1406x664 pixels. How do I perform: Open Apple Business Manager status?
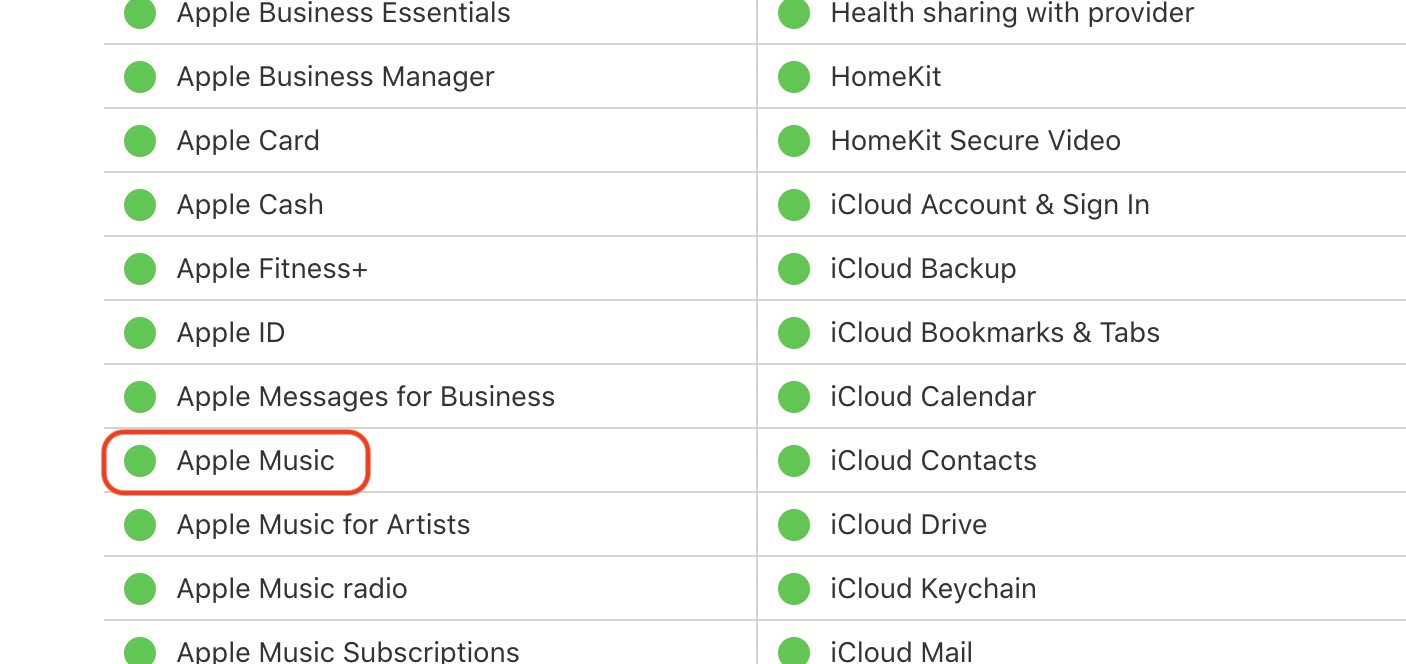pyautogui.click(x=335, y=77)
